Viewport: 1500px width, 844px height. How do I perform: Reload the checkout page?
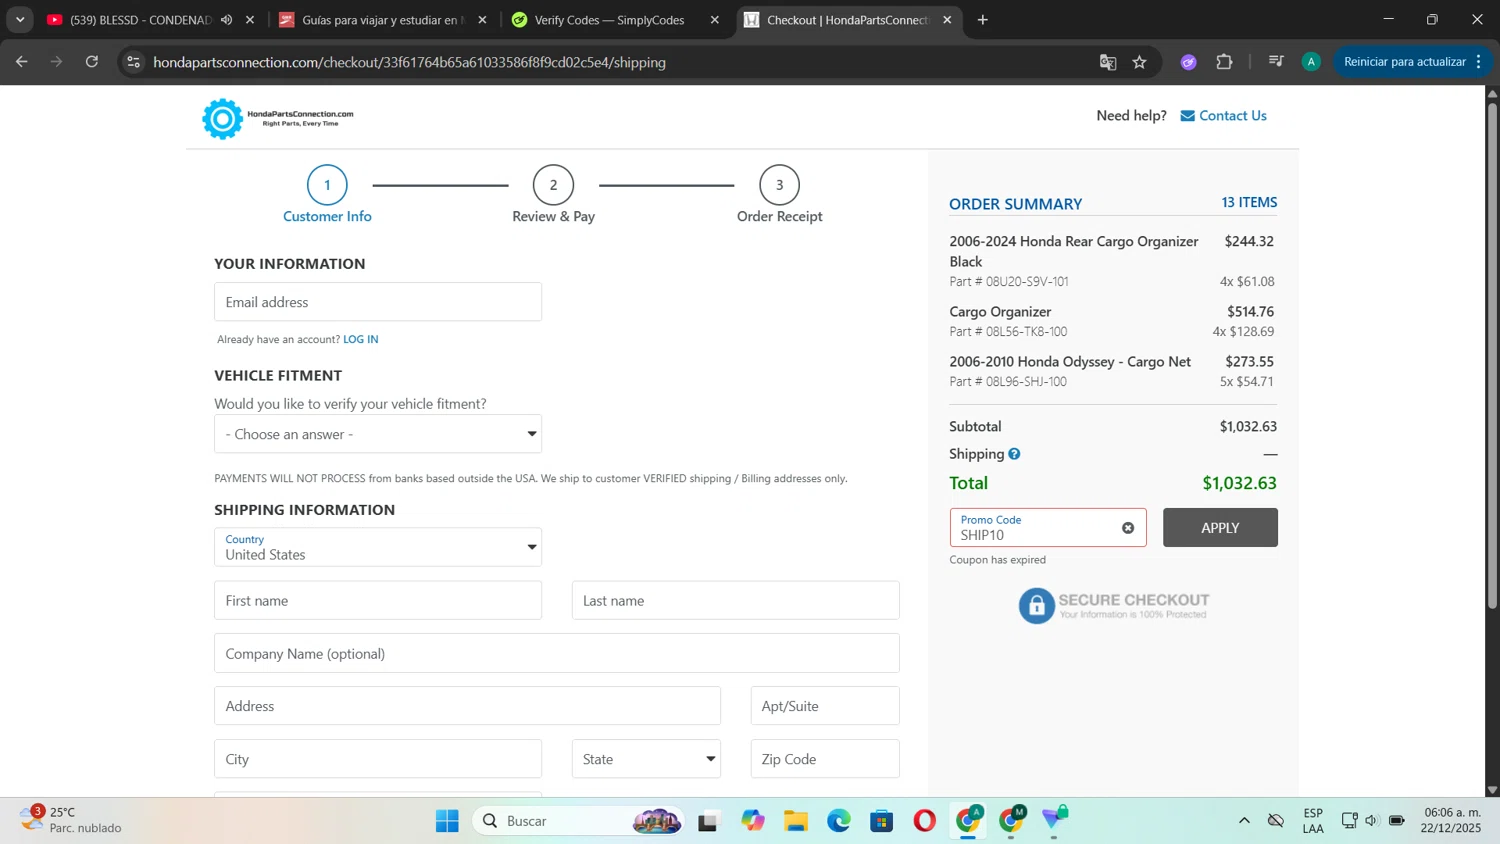[x=92, y=62]
